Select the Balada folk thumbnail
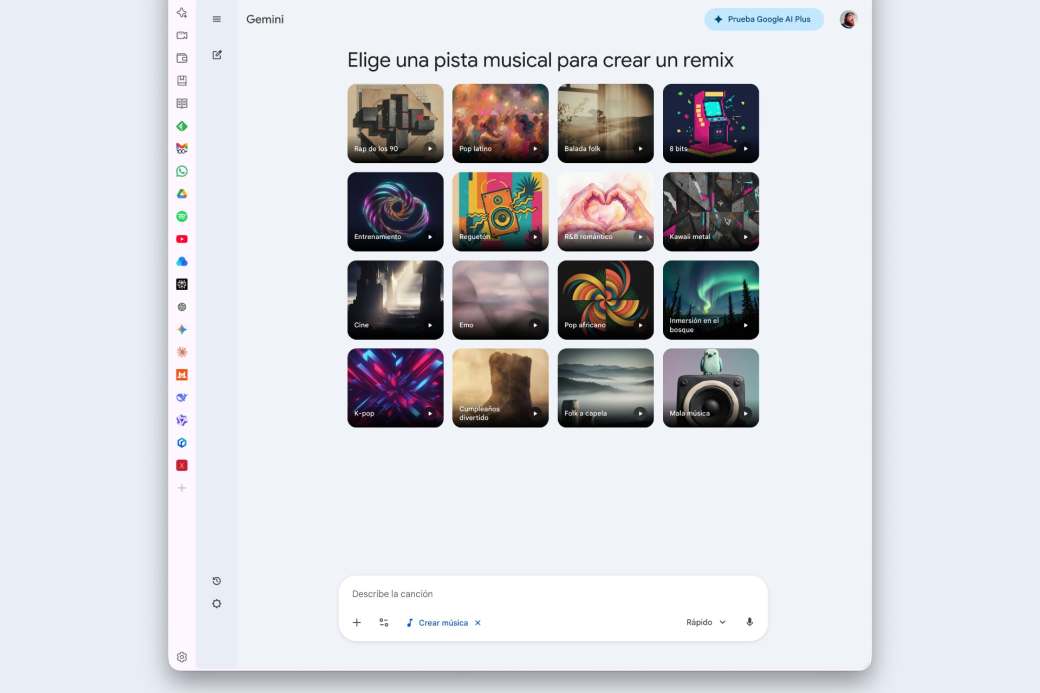 (605, 122)
